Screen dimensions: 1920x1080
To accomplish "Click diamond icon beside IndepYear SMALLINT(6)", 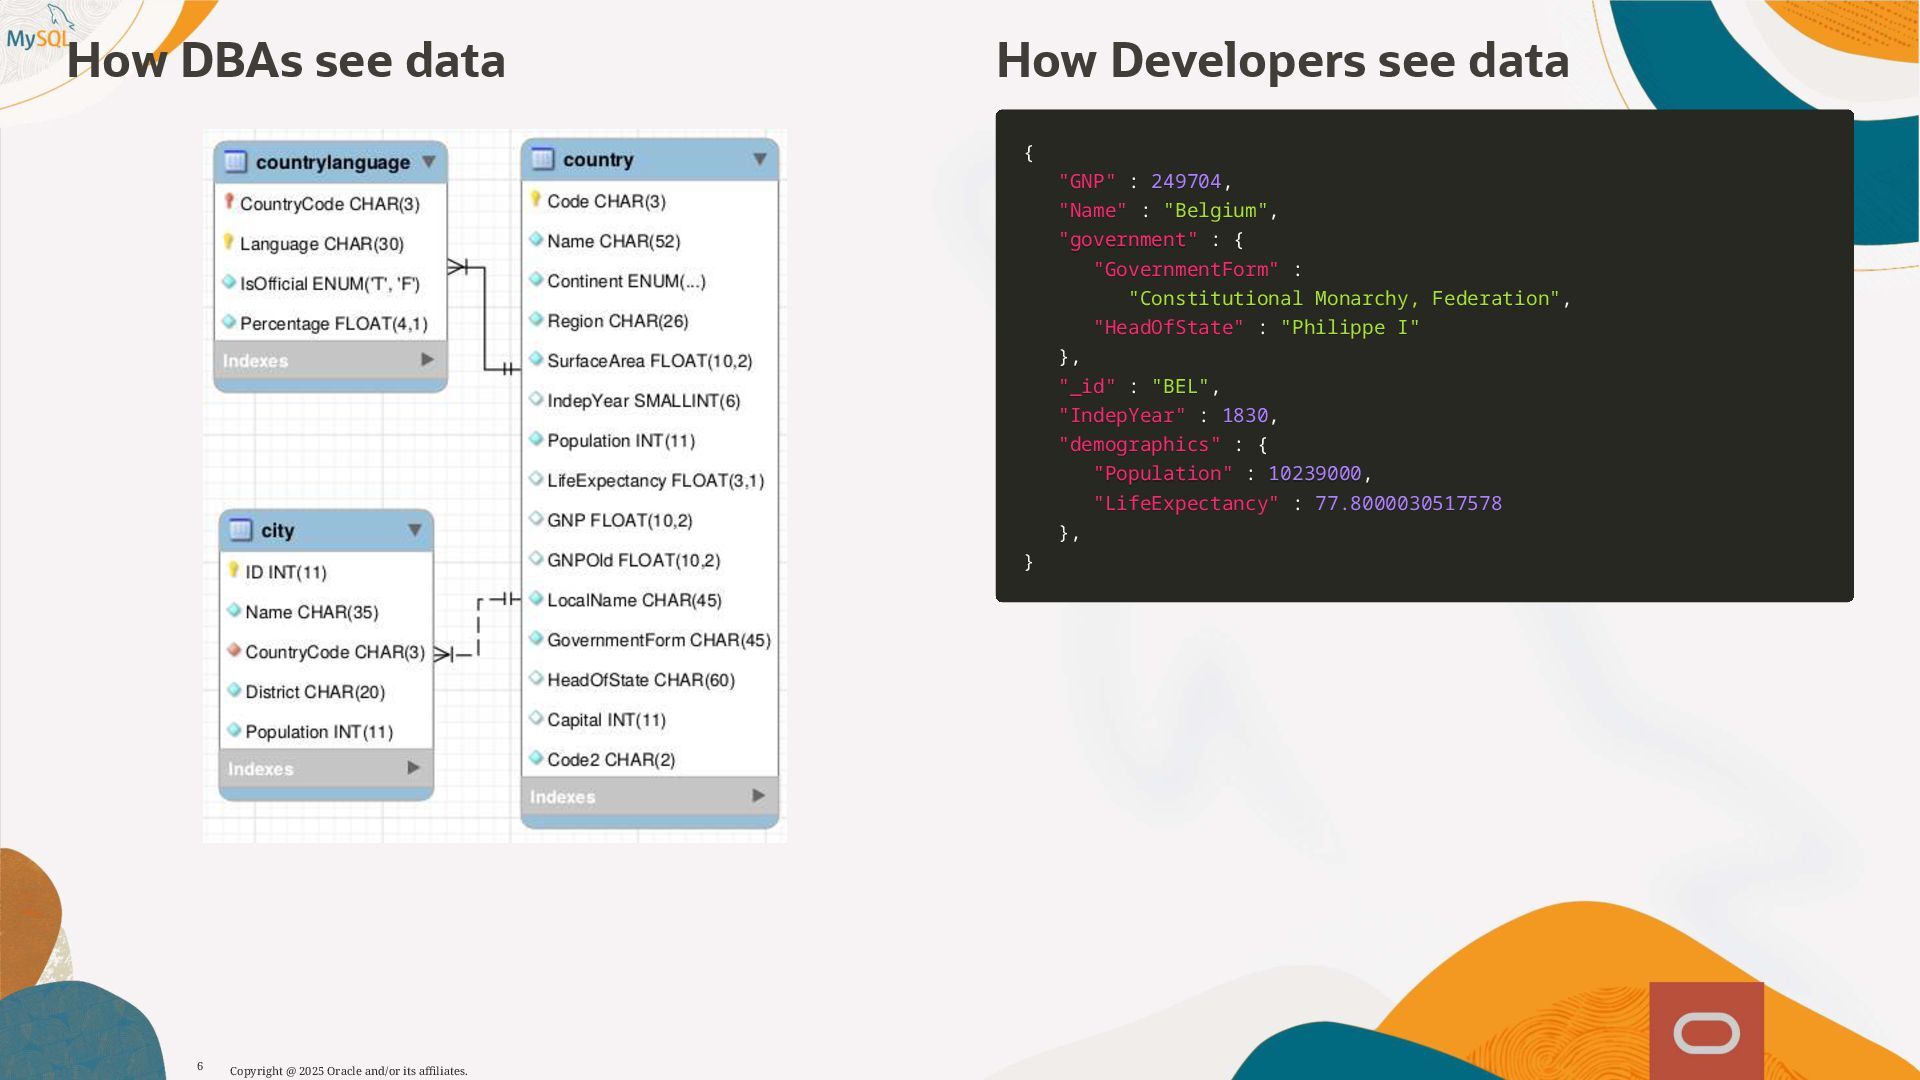I will click(536, 400).
